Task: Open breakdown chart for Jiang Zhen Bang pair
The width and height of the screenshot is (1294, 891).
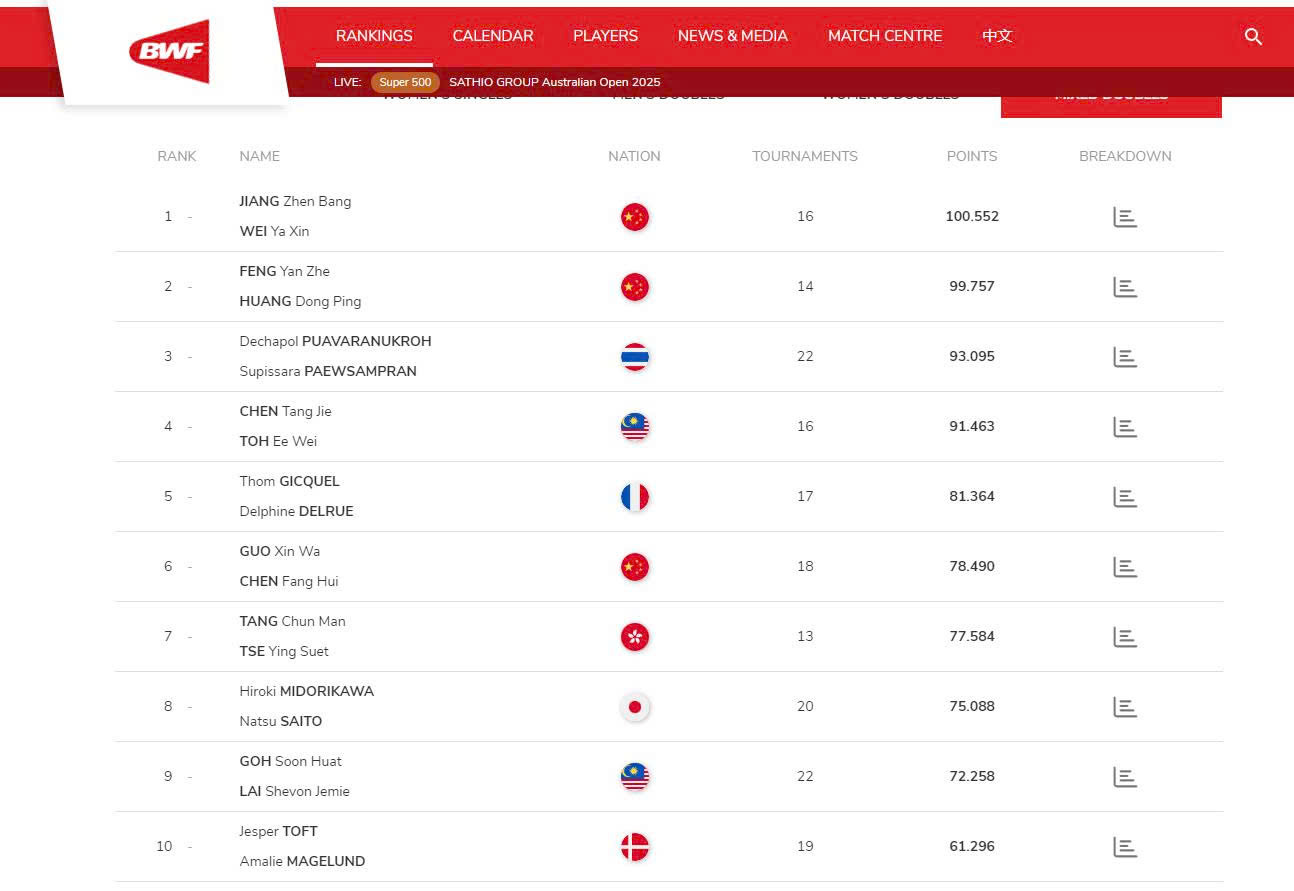Action: tap(1125, 217)
